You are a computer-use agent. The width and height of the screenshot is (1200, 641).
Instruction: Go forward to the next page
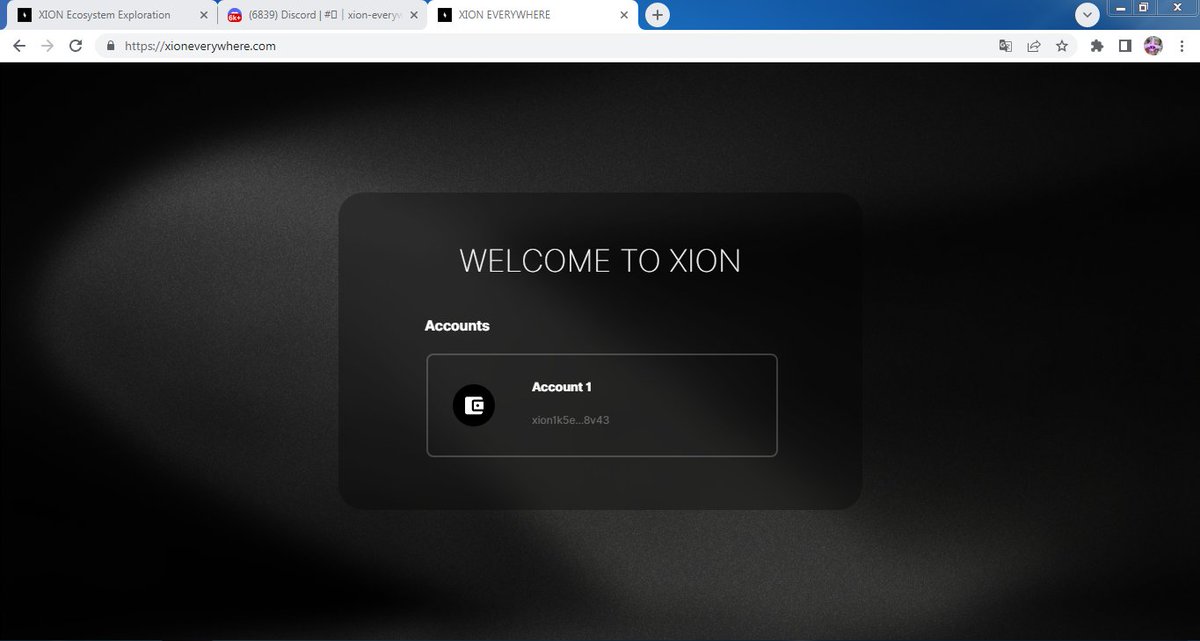point(47,46)
